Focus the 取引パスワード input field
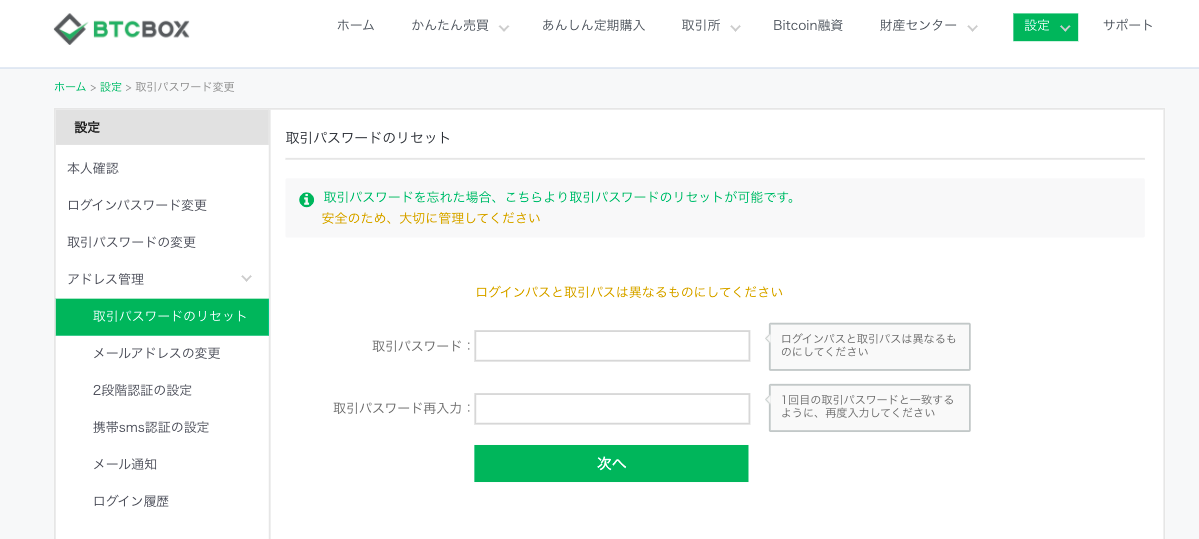This screenshot has height=539, width=1199. coord(612,346)
